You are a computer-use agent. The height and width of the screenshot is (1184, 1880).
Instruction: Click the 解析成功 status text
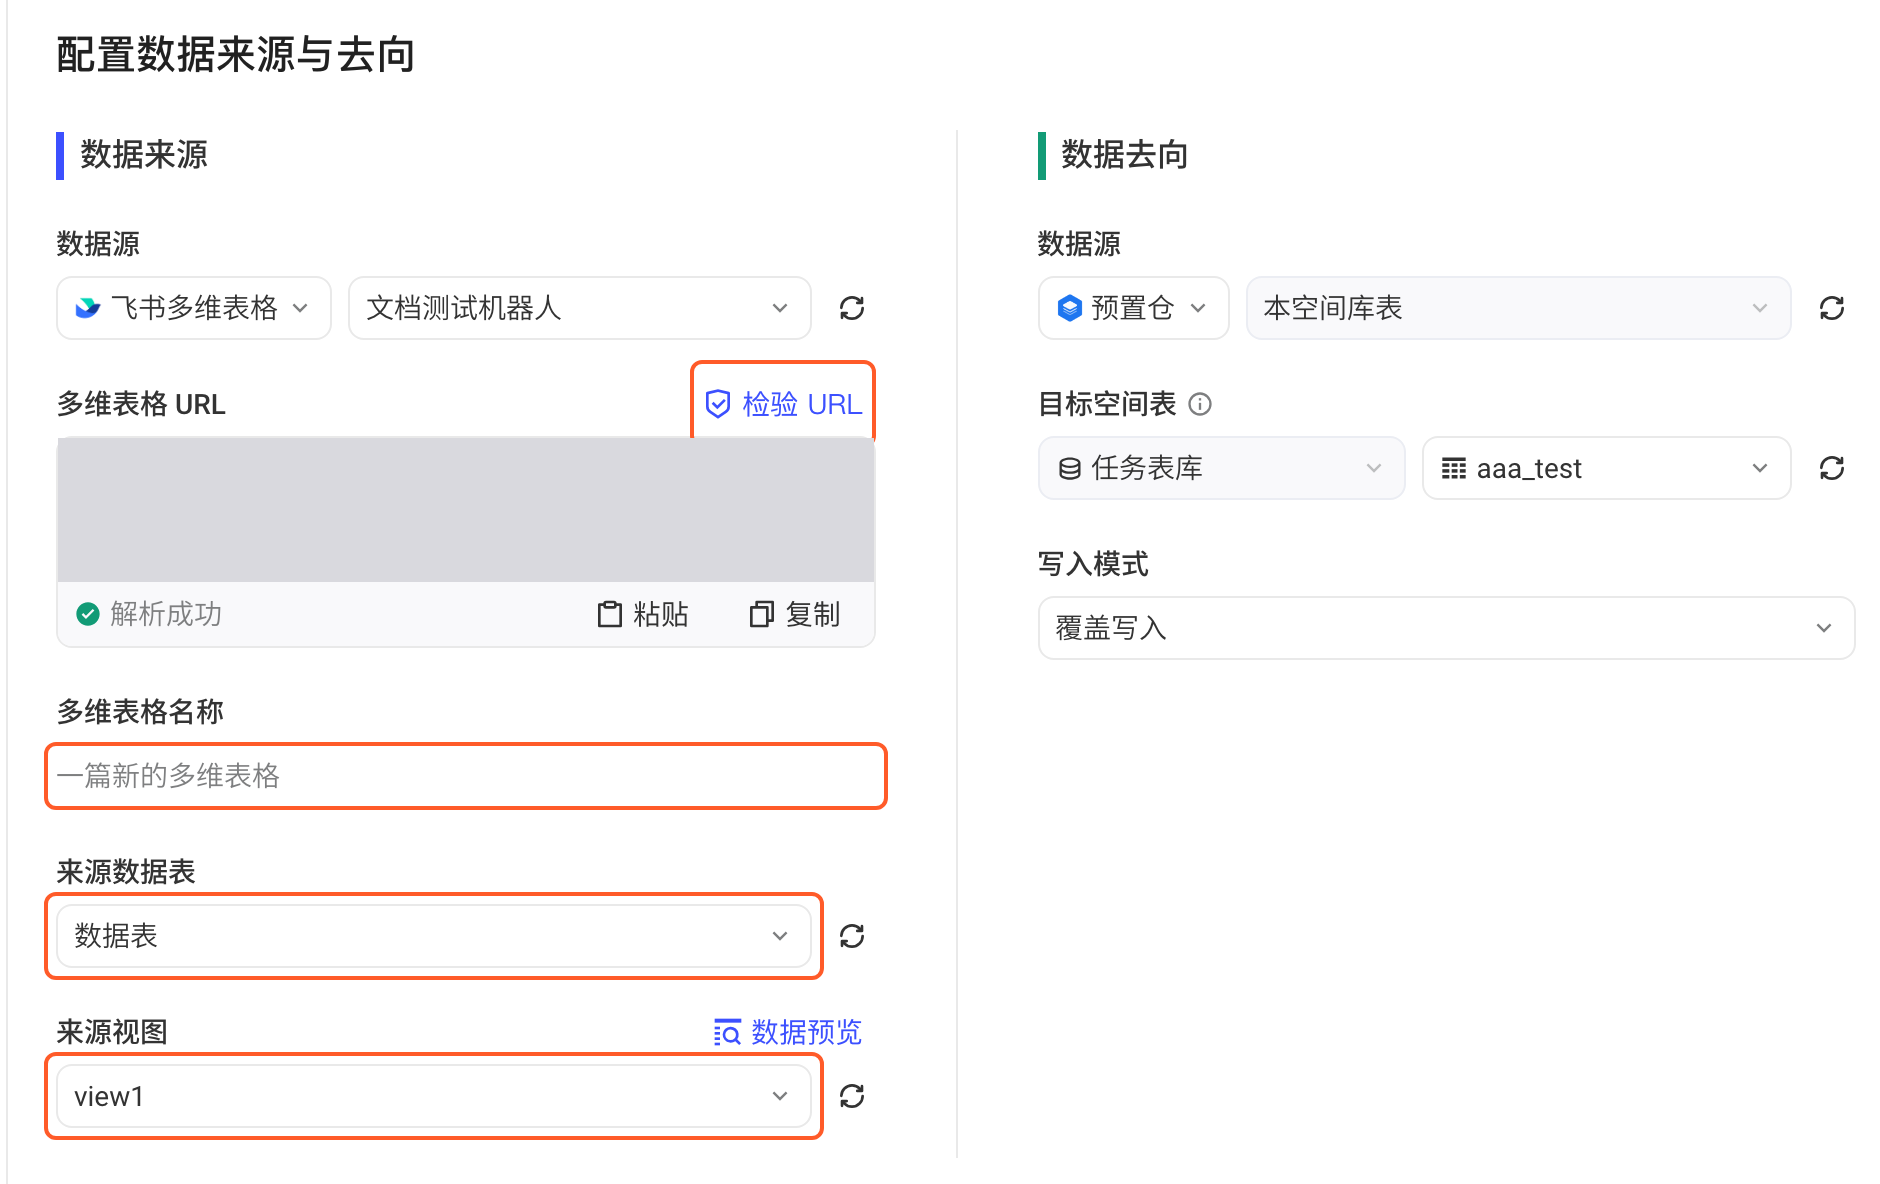click(166, 614)
